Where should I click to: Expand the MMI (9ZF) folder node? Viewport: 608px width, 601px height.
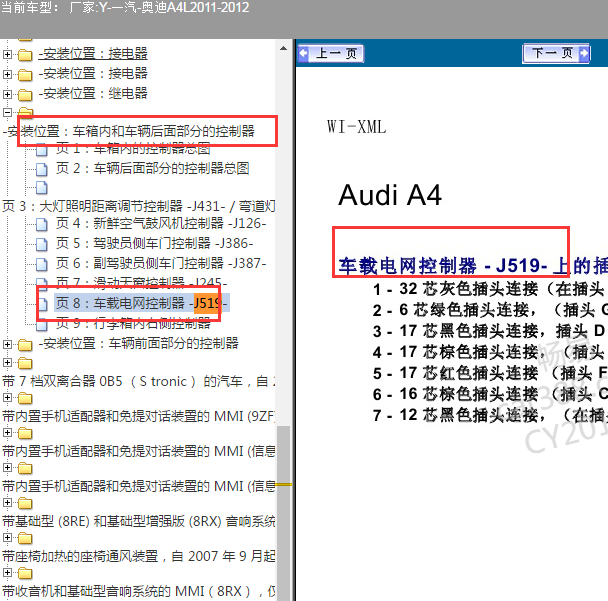(7, 397)
